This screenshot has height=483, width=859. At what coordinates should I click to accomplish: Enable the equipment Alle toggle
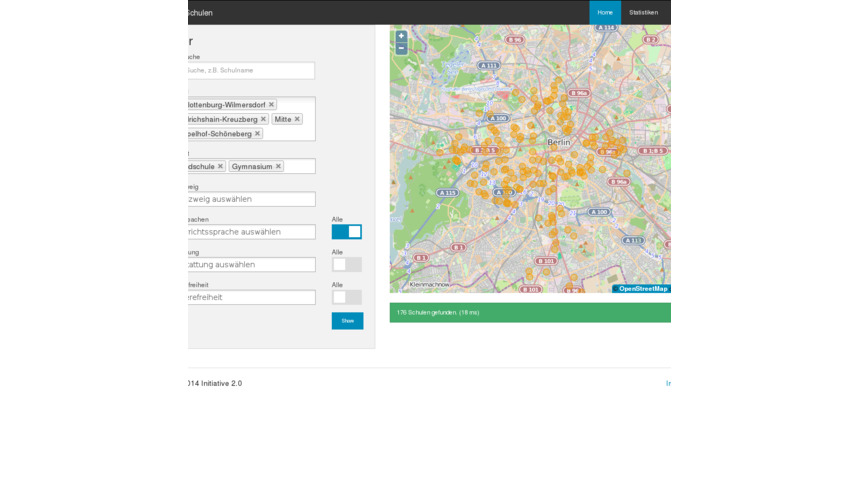pyautogui.click(x=347, y=265)
